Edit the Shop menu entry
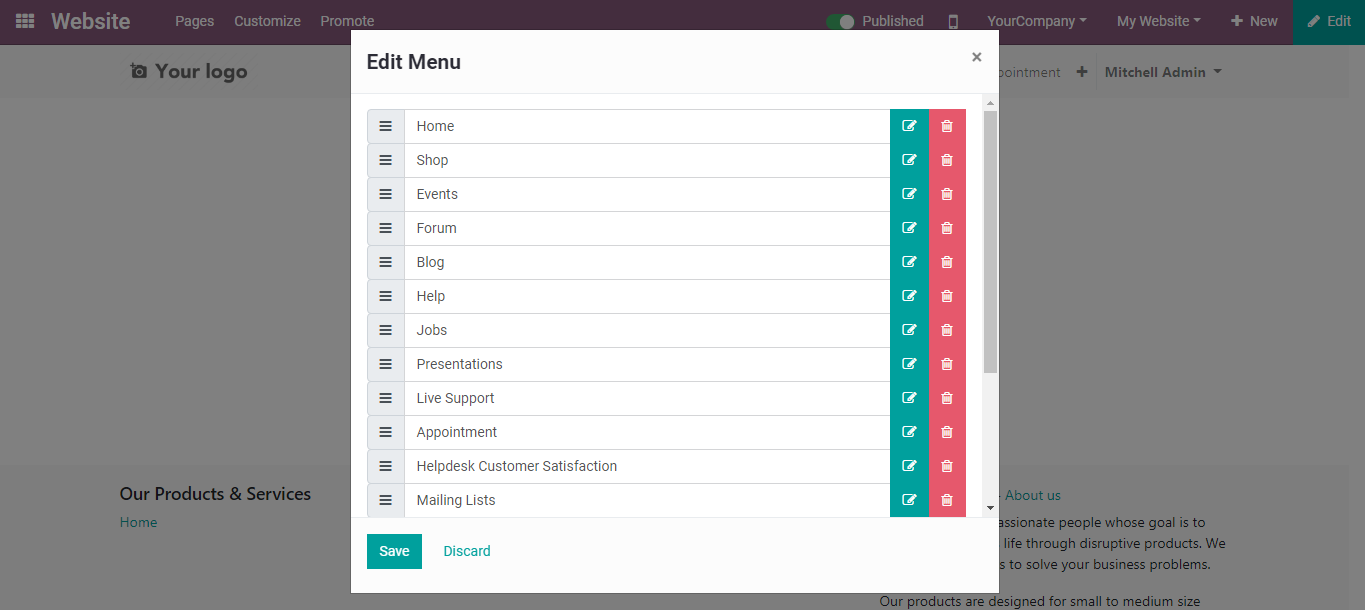This screenshot has width=1365, height=610. pos(909,160)
